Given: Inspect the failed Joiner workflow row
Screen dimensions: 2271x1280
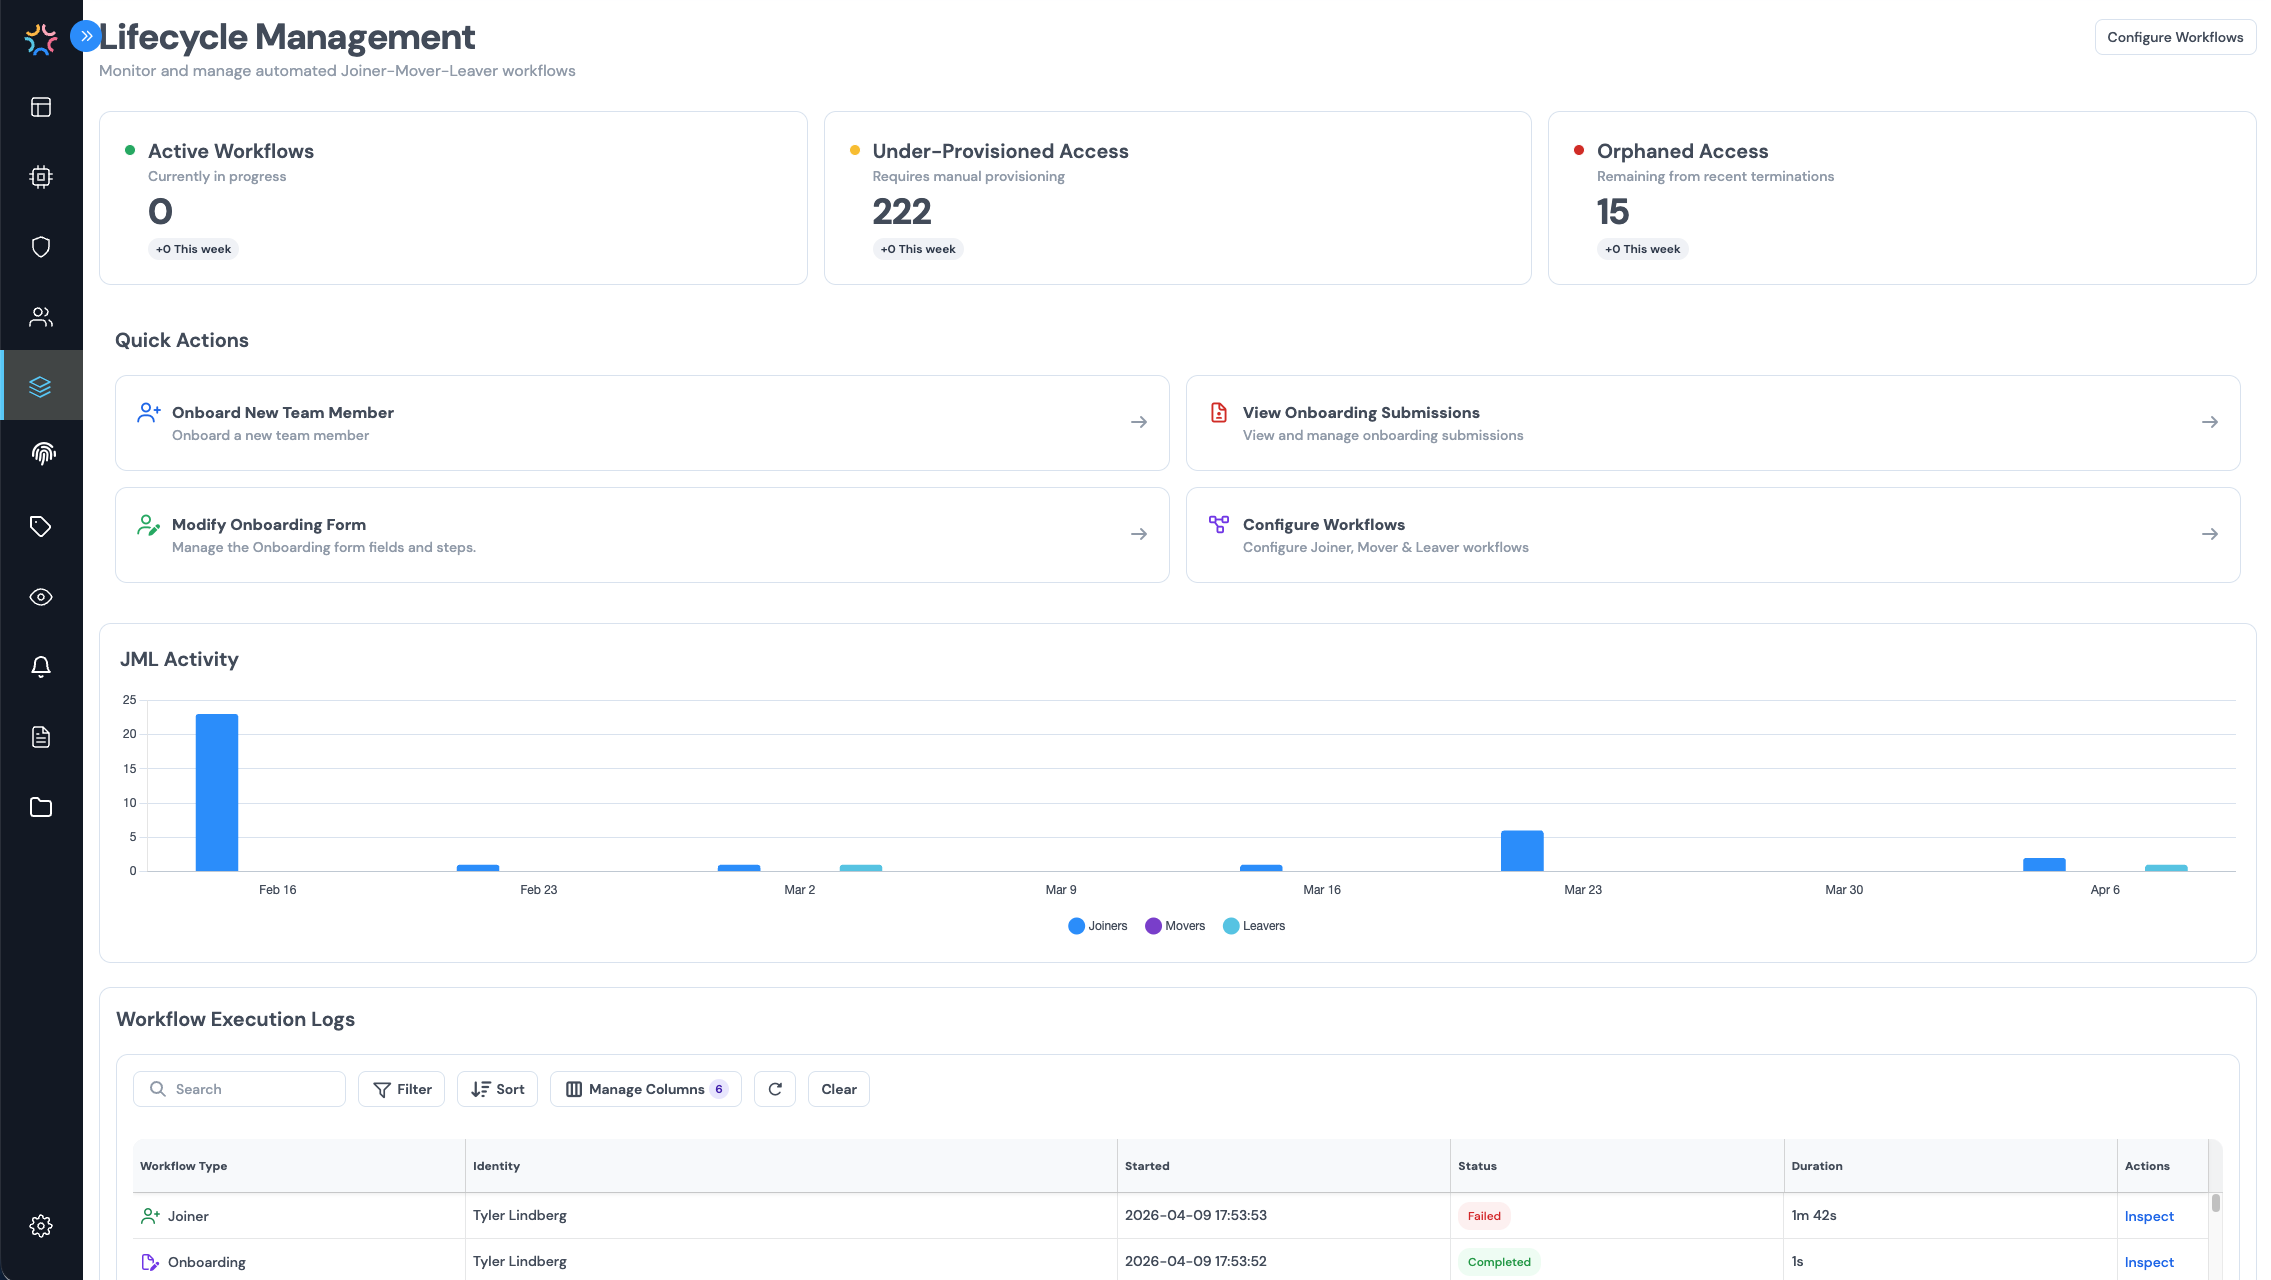Looking at the screenshot, I should click(x=2149, y=1216).
